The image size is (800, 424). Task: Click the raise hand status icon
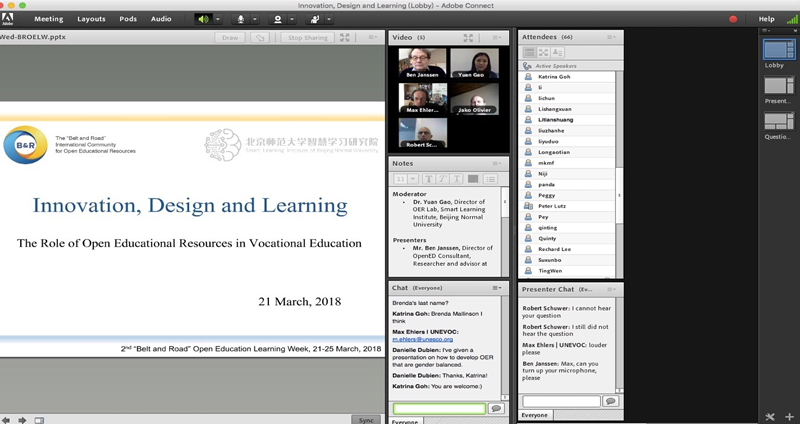(x=315, y=18)
